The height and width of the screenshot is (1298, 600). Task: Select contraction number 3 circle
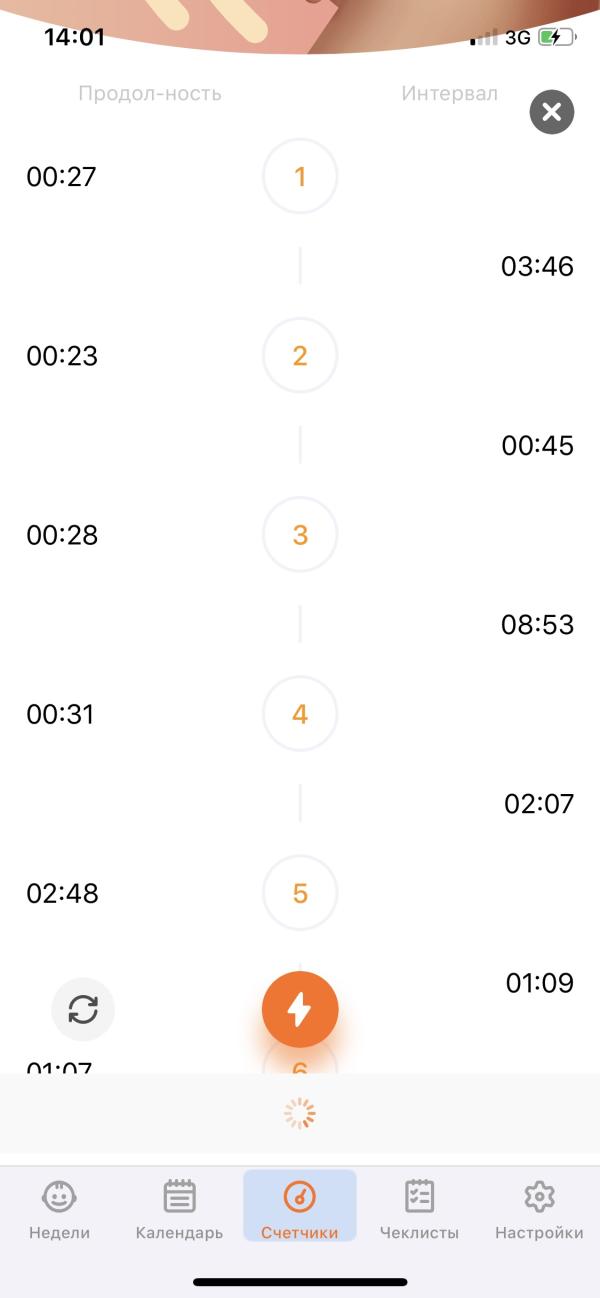pyautogui.click(x=300, y=535)
